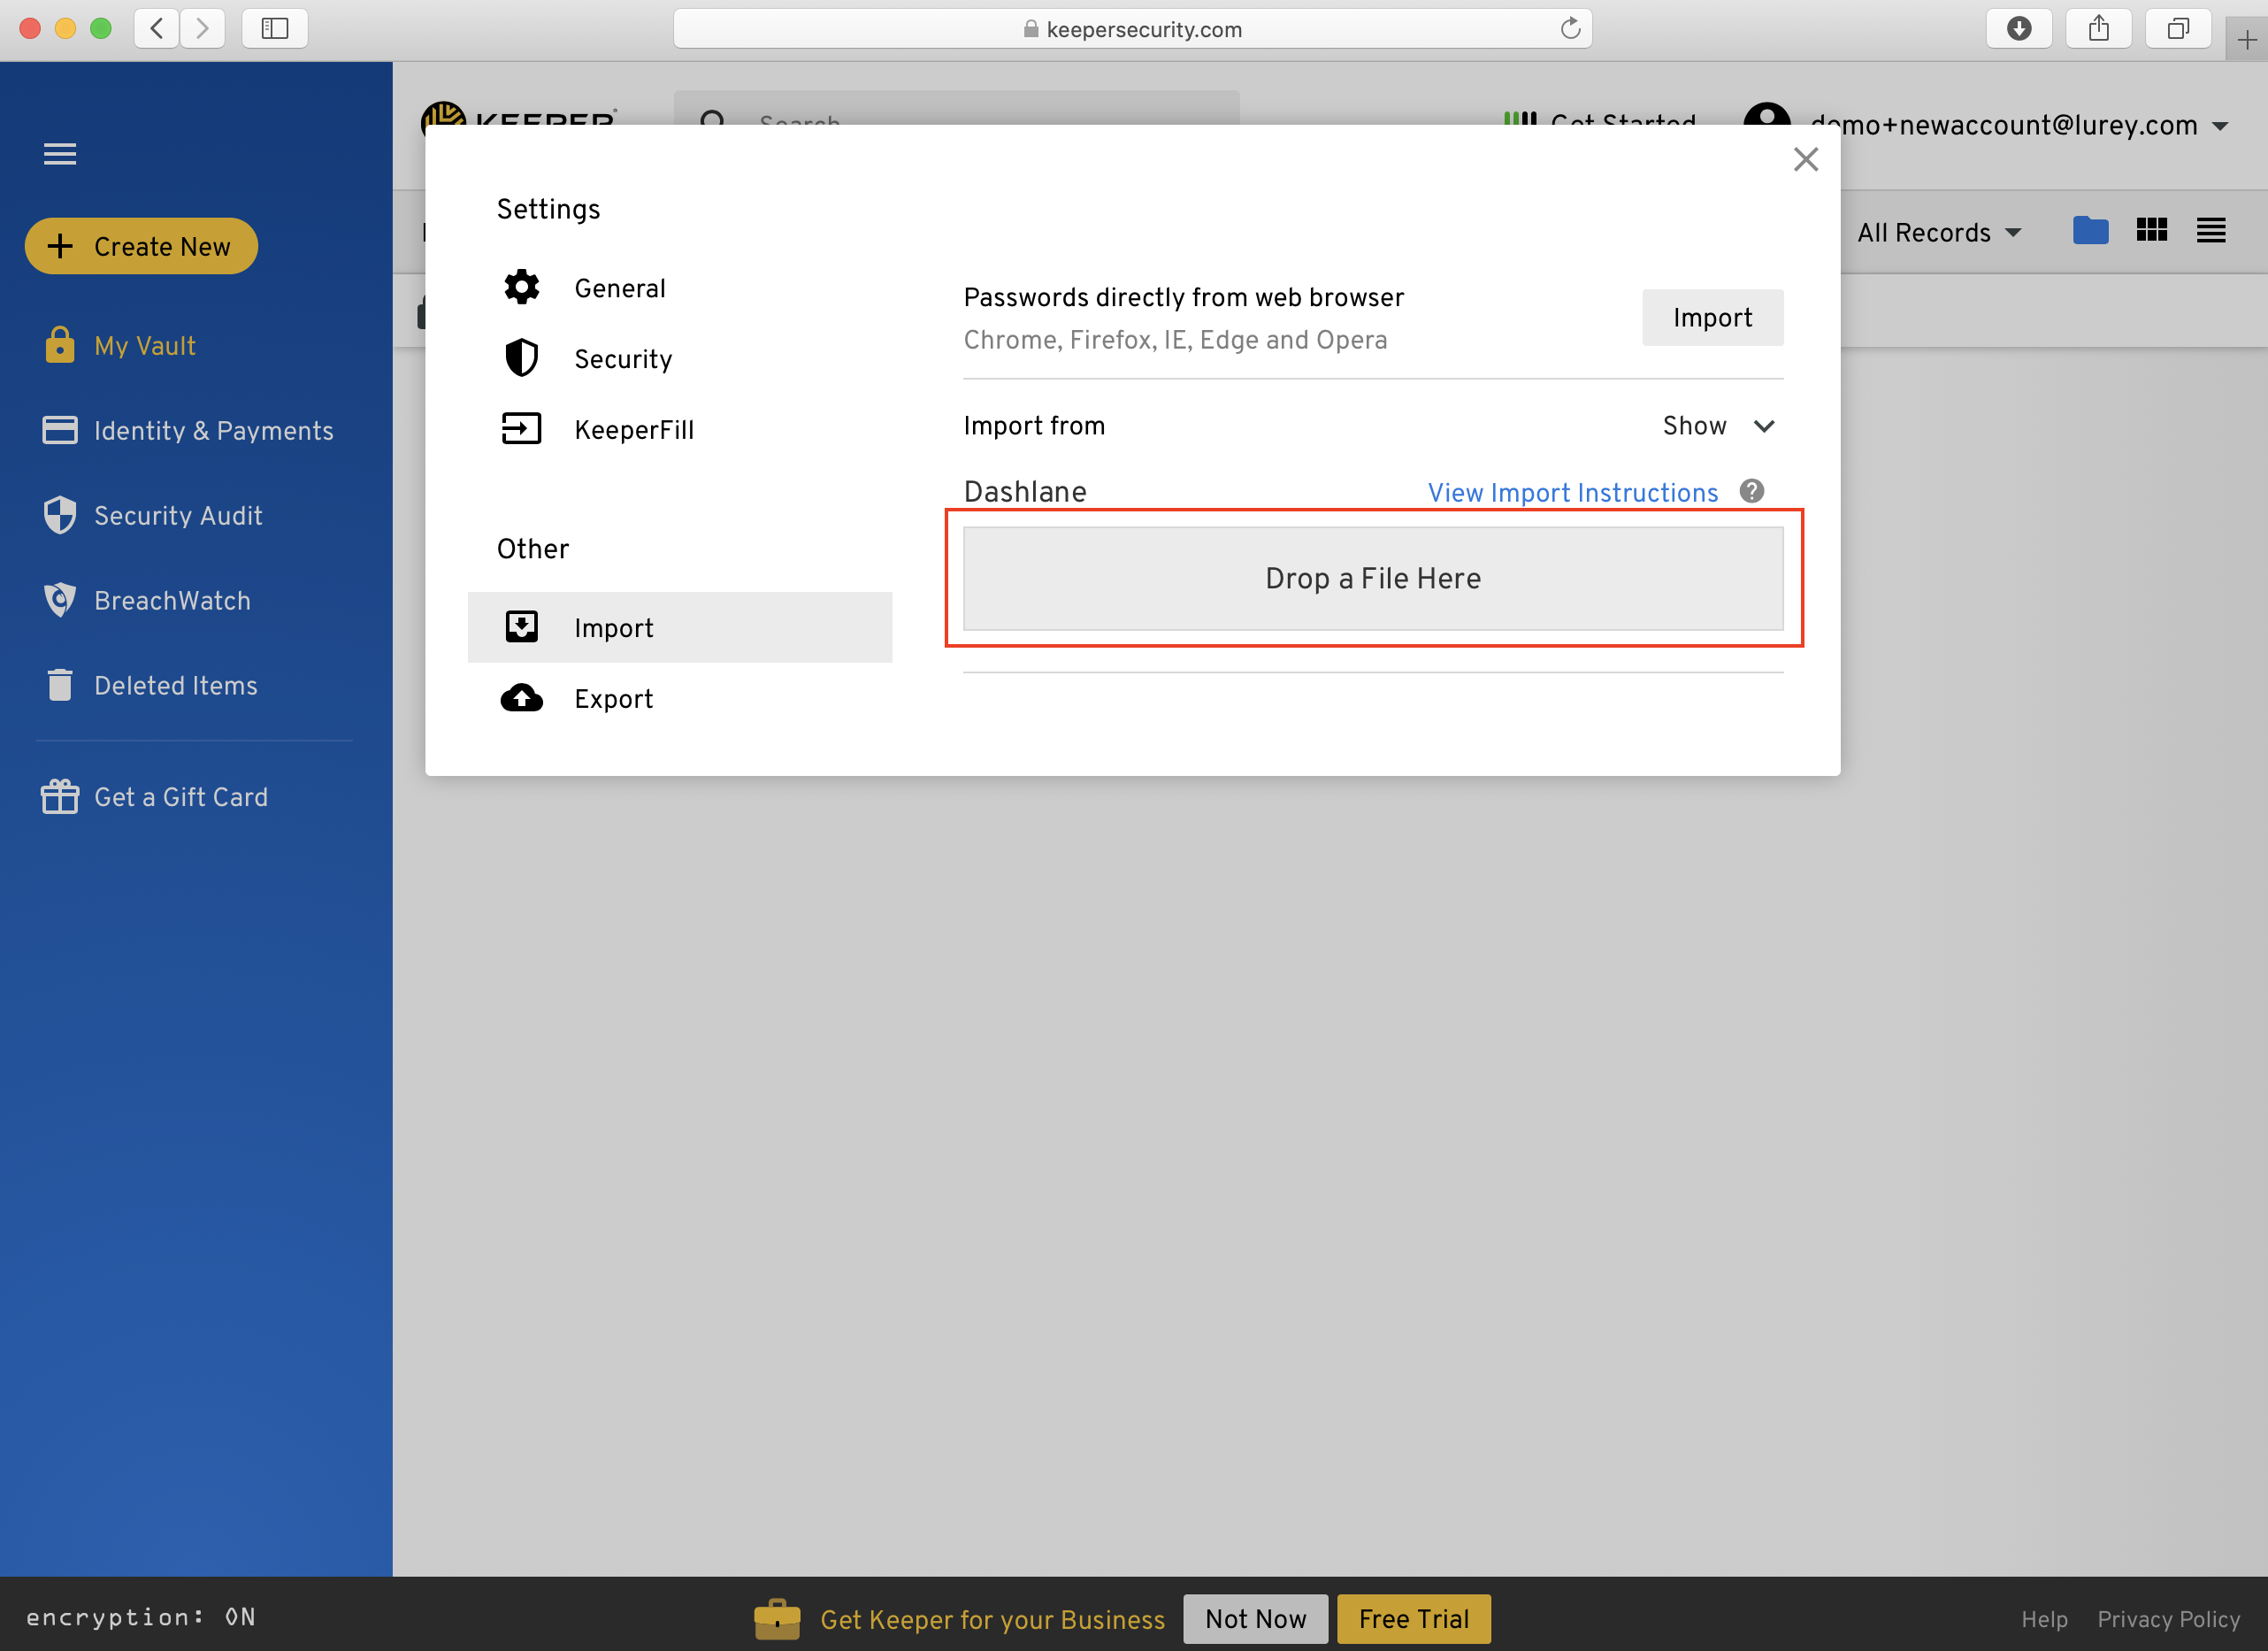Click the Create New button
Viewport: 2268px width, 1651px height.
(141, 246)
